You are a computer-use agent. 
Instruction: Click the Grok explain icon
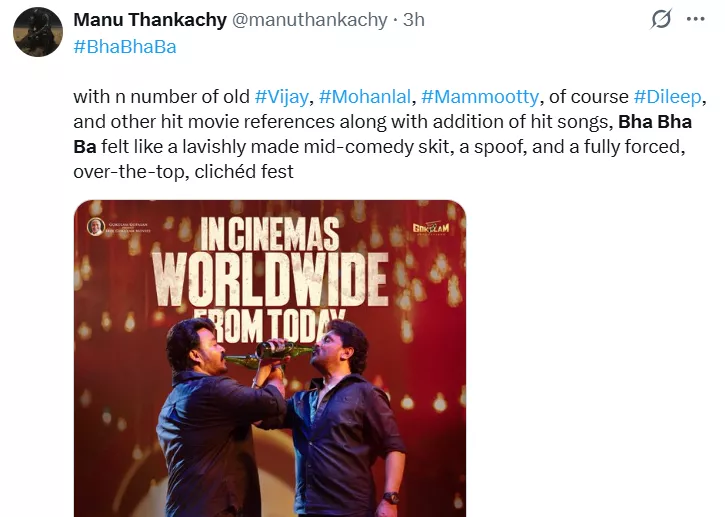pyautogui.click(x=661, y=19)
